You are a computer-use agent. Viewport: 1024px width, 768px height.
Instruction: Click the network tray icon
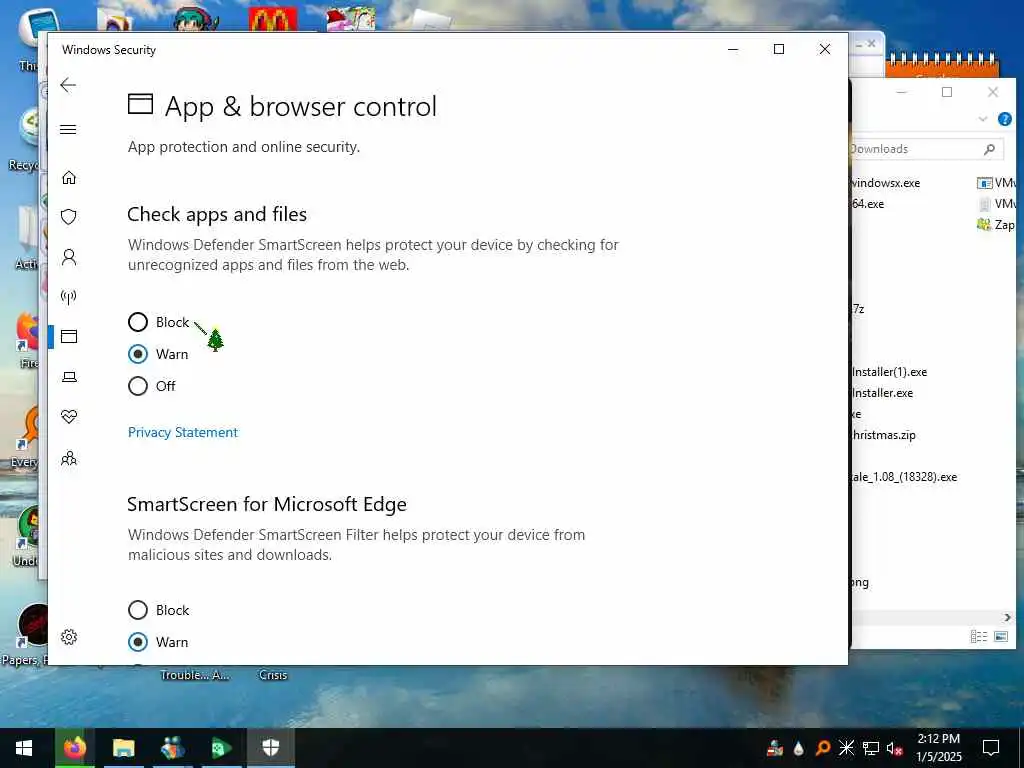point(870,748)
